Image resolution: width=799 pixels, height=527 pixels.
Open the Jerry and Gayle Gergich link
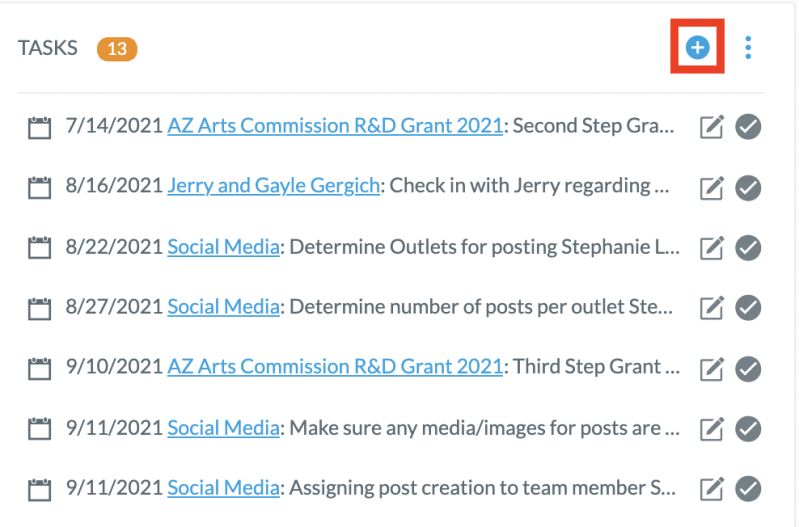(x=274, y=186)
